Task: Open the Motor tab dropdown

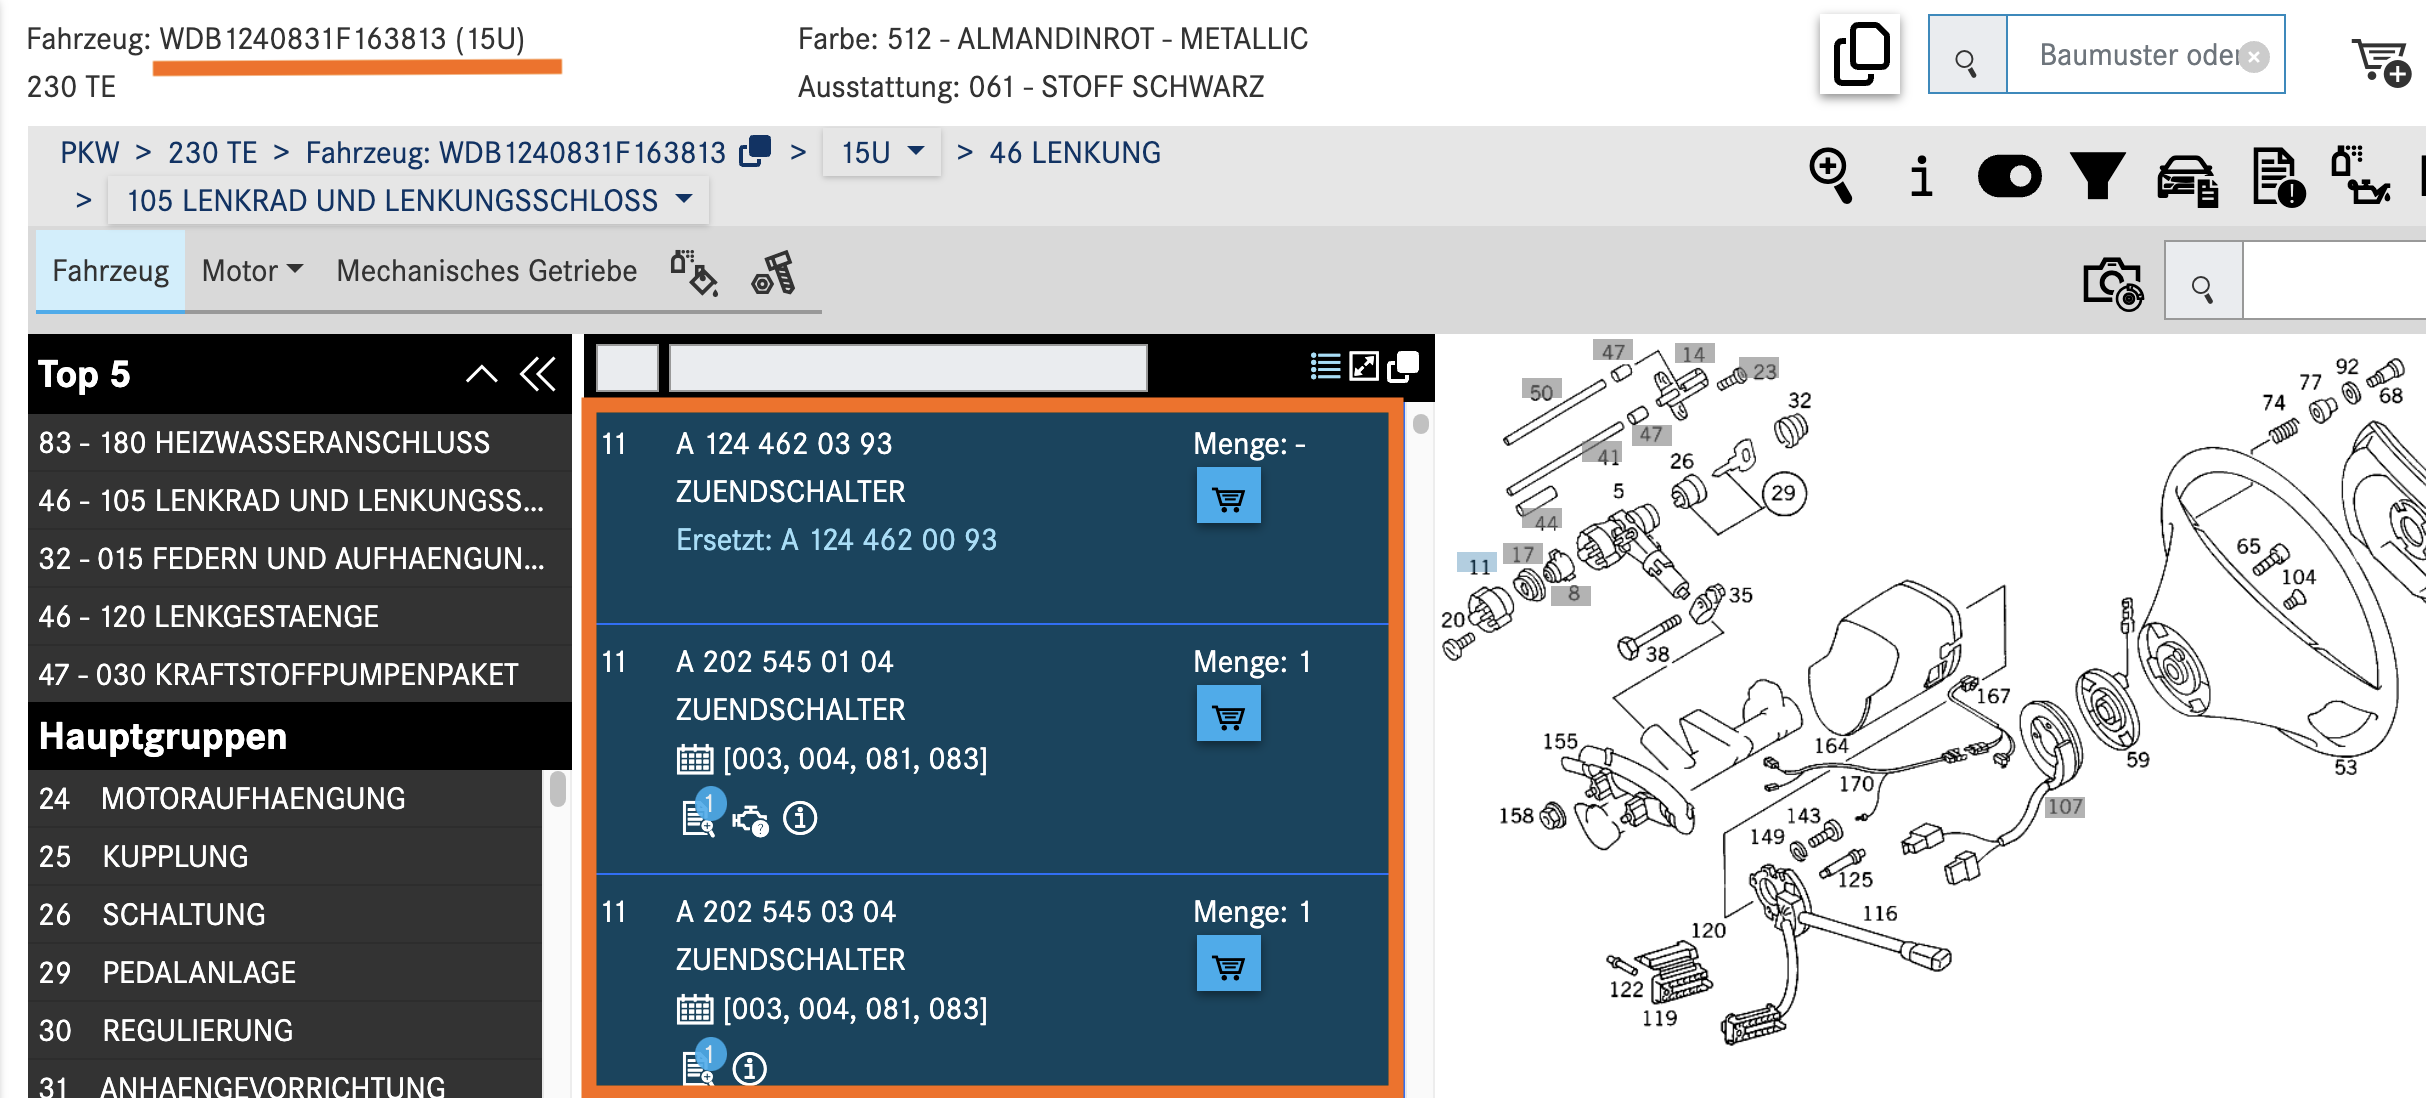Action: point(252,271)
